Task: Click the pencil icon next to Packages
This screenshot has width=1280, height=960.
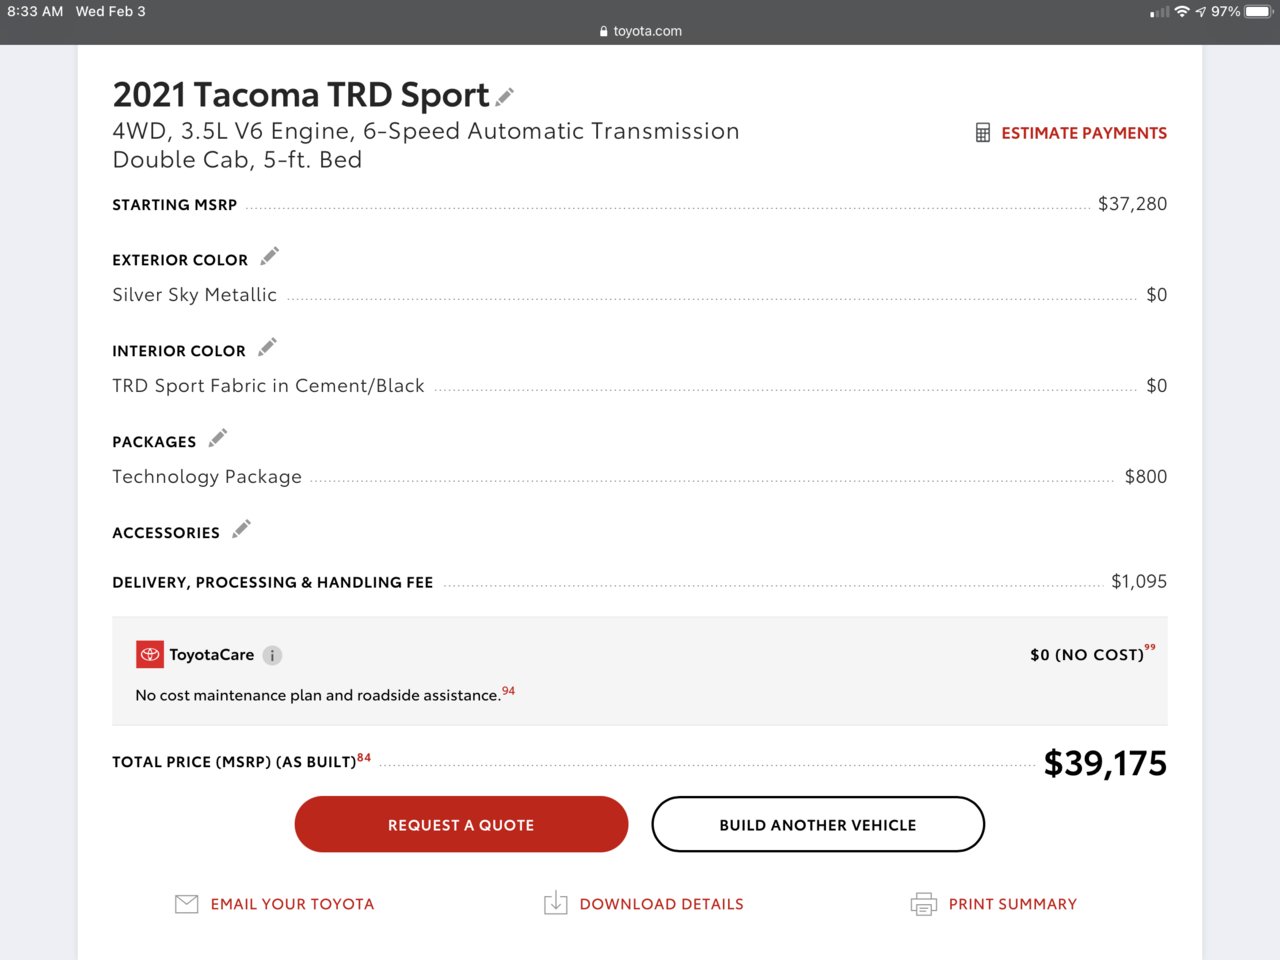Action: pyautogui.click(x=218, y=439)
